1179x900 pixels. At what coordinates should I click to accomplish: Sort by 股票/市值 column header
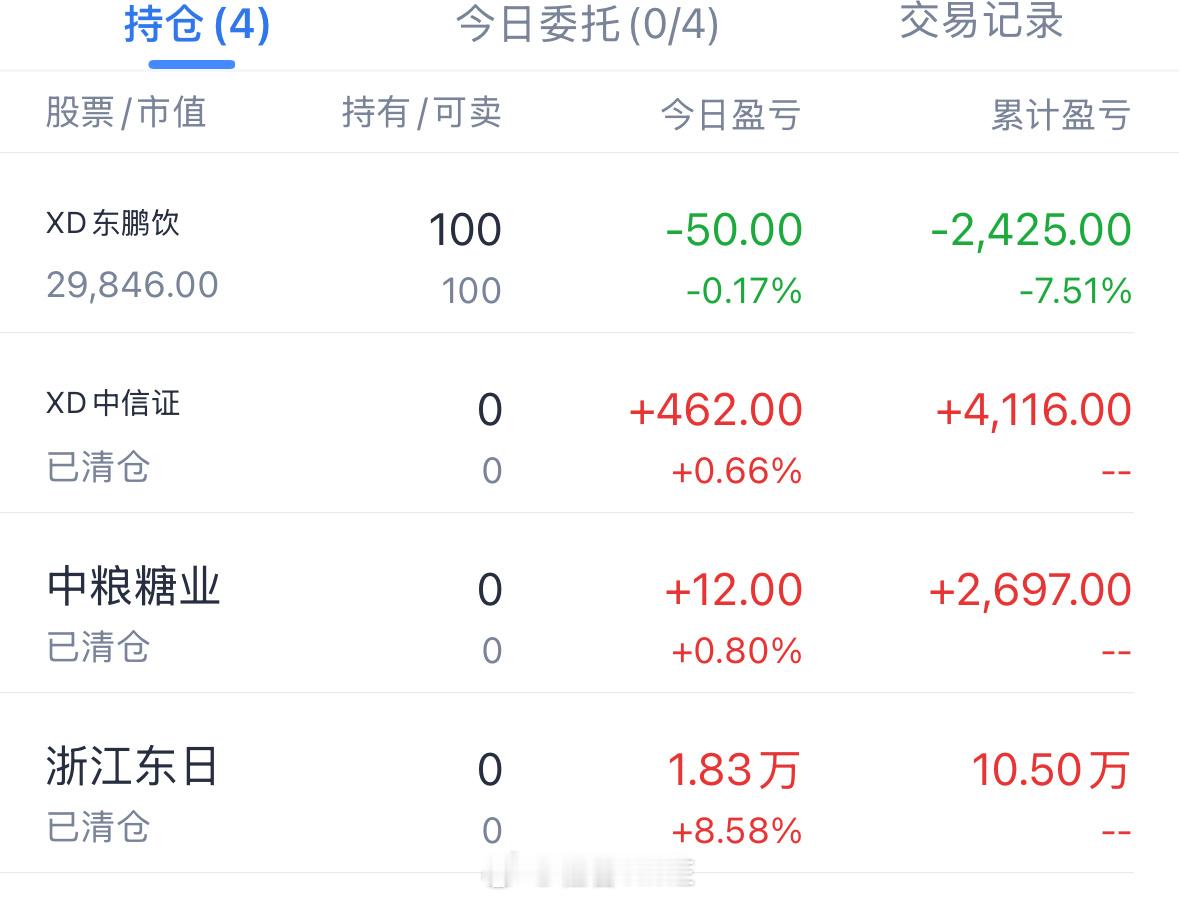click(x=126, y=113)
